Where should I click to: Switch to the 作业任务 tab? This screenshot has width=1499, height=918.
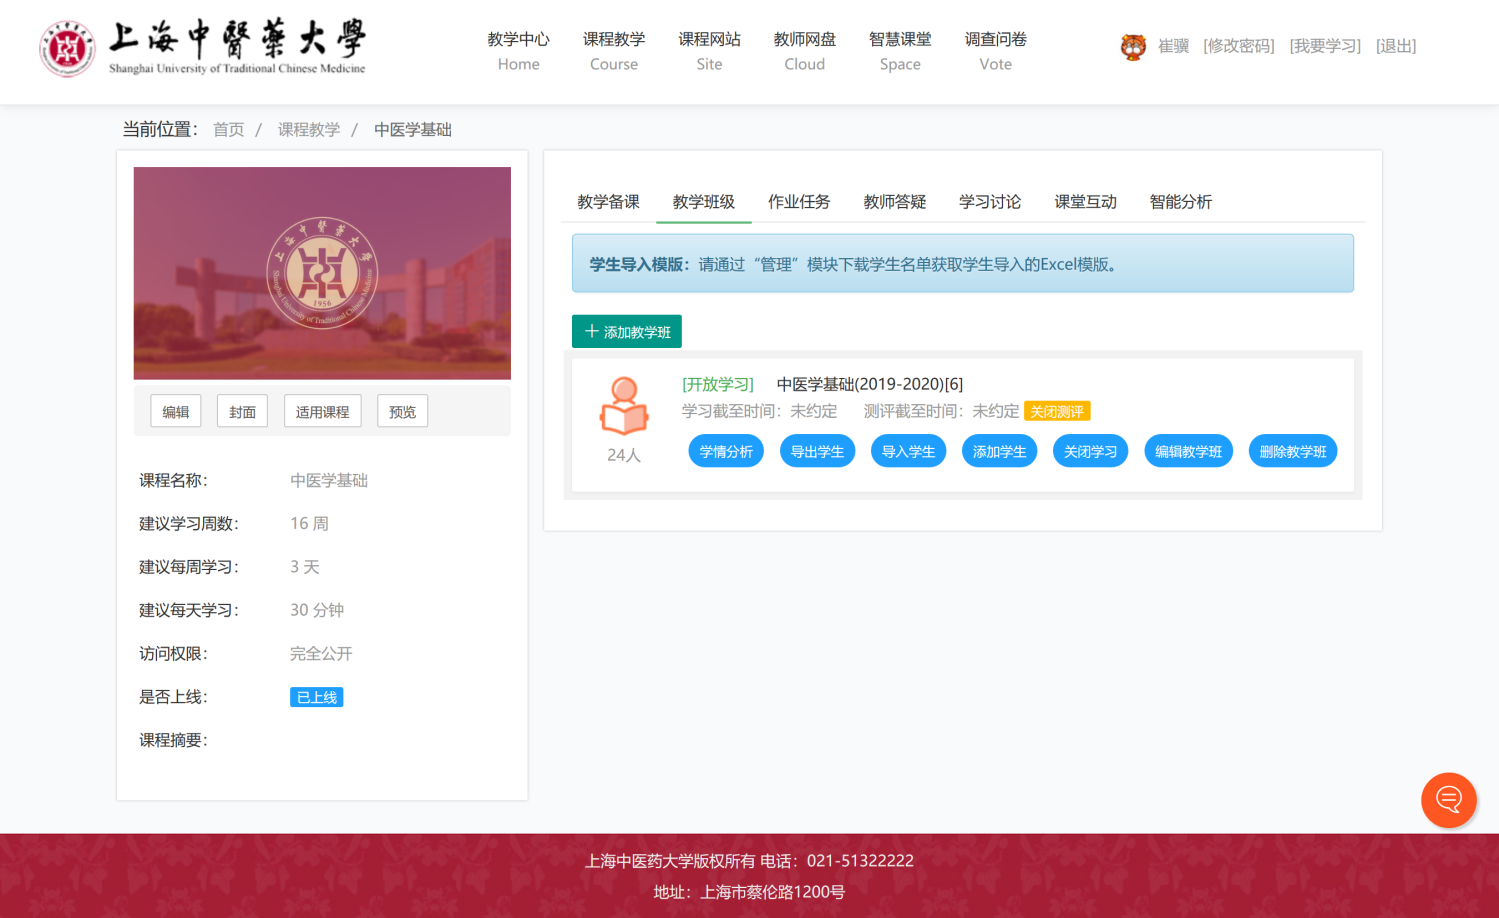coord(798,202)
